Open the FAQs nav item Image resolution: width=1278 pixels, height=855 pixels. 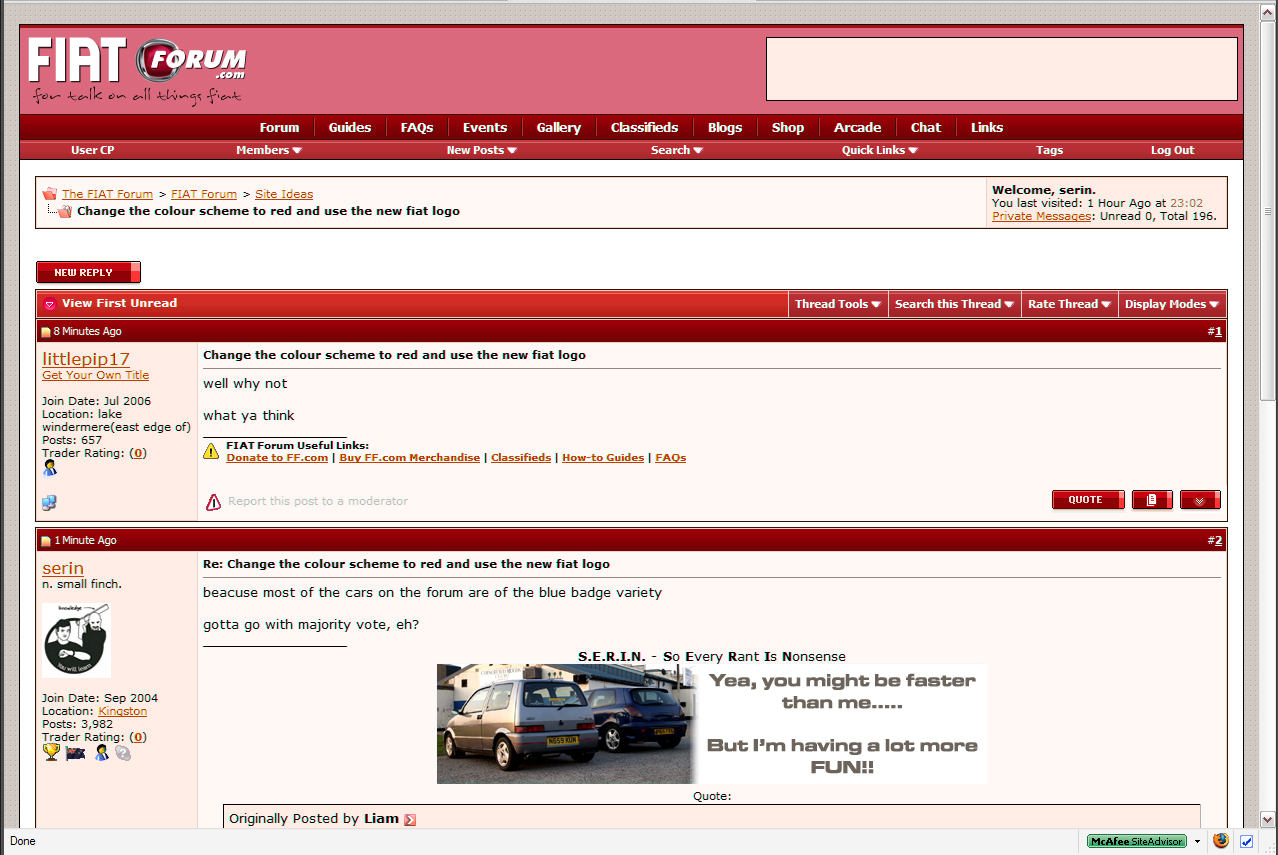pyautogui.click(x=417, y=127)
